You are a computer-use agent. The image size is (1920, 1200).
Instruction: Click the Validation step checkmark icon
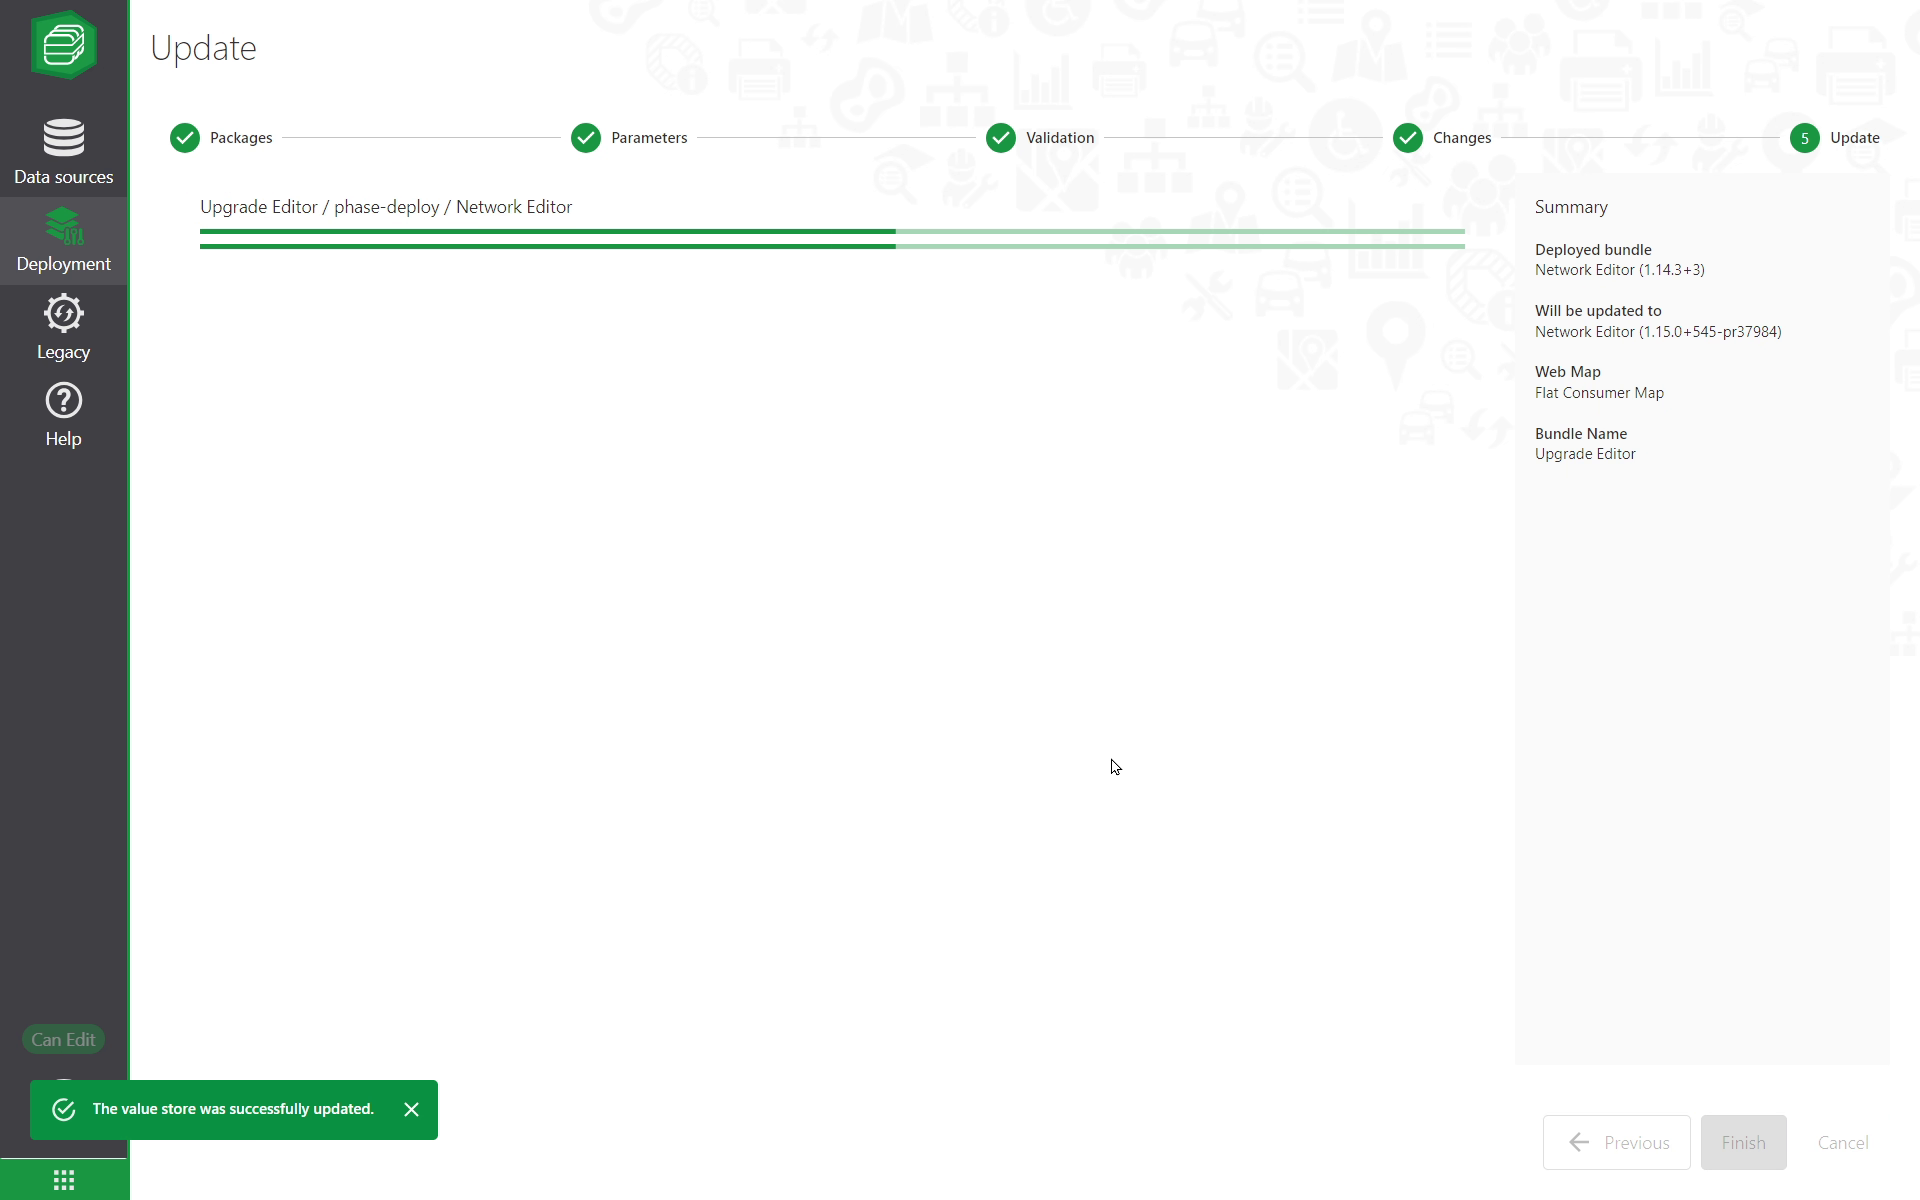tap(1001, 138)
